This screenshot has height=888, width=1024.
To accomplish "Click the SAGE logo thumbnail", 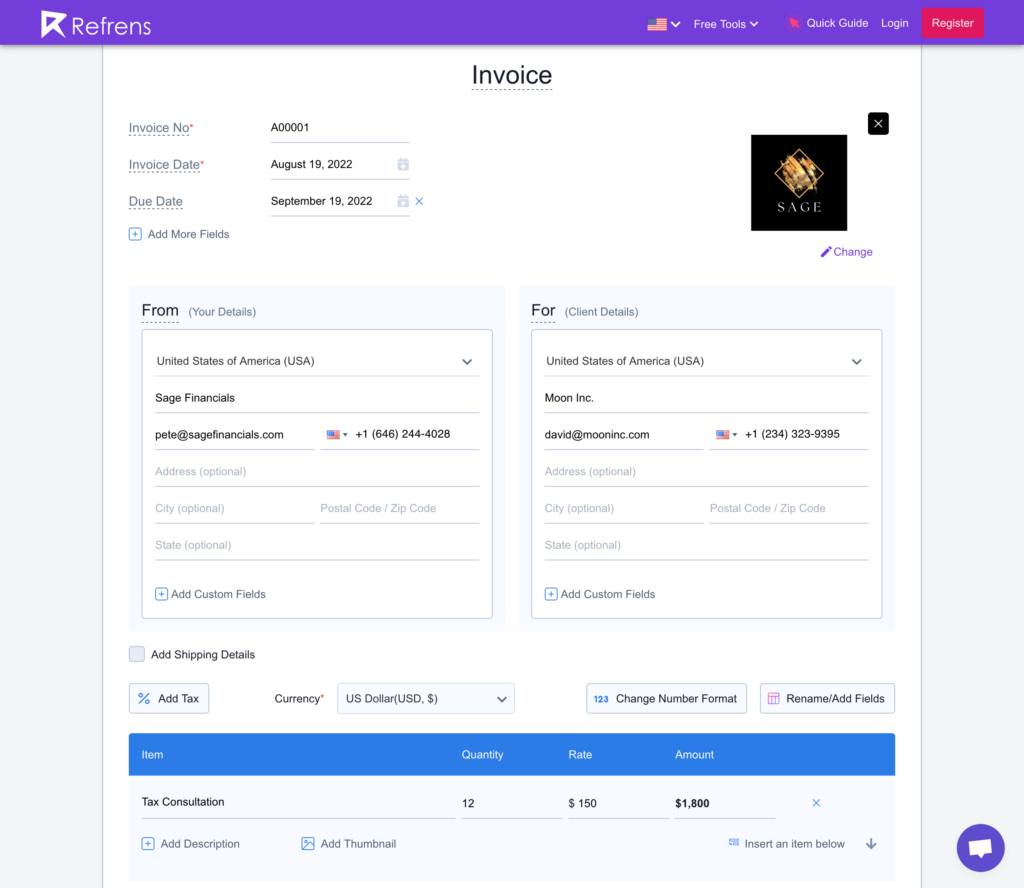I will [x=798, y=182].
